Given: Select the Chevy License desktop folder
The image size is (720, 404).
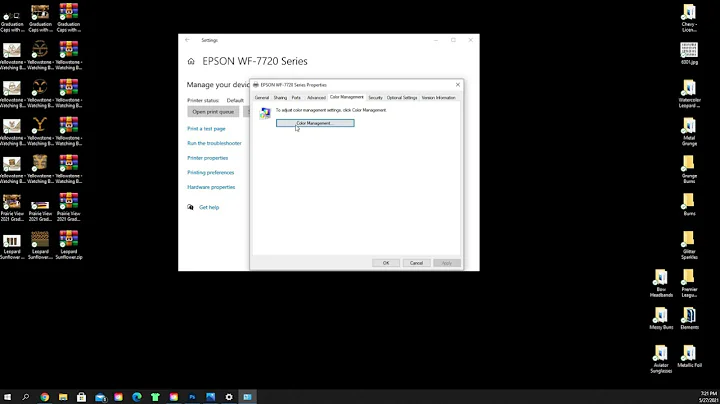Looking at the screenshot, I should [689, 18].
